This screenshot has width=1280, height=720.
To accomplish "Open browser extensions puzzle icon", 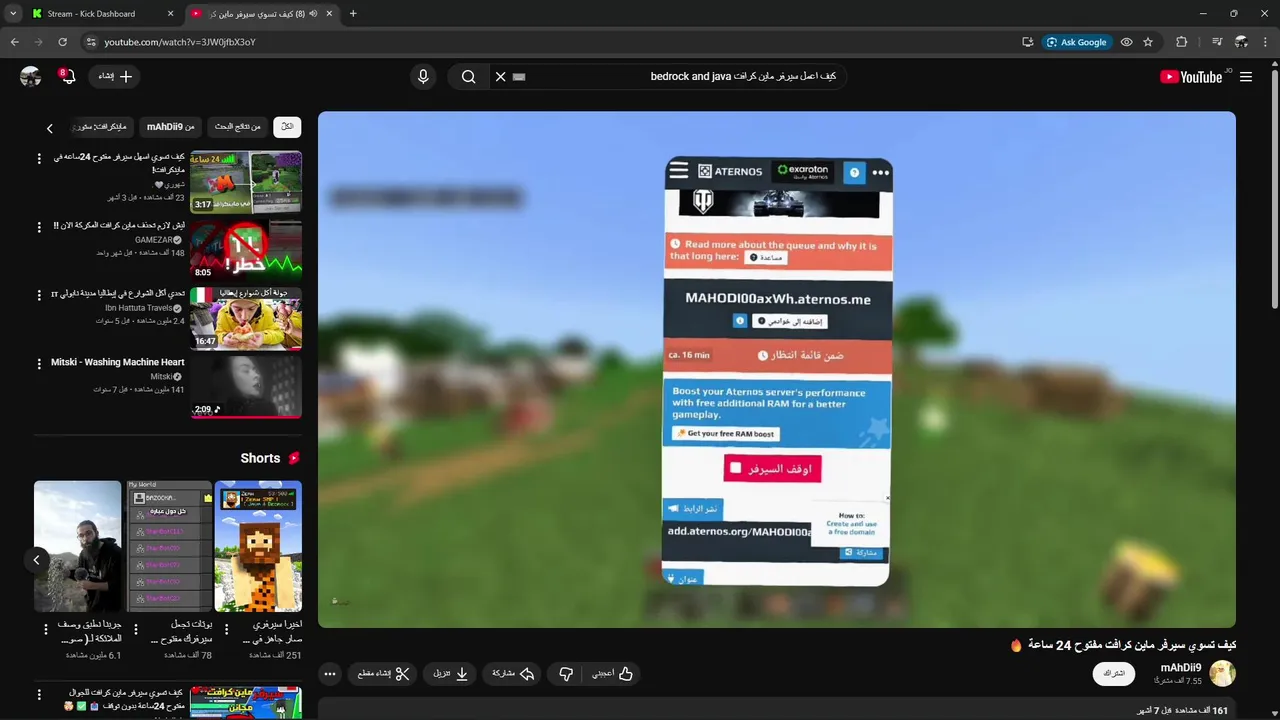I will pos(1182,42).
